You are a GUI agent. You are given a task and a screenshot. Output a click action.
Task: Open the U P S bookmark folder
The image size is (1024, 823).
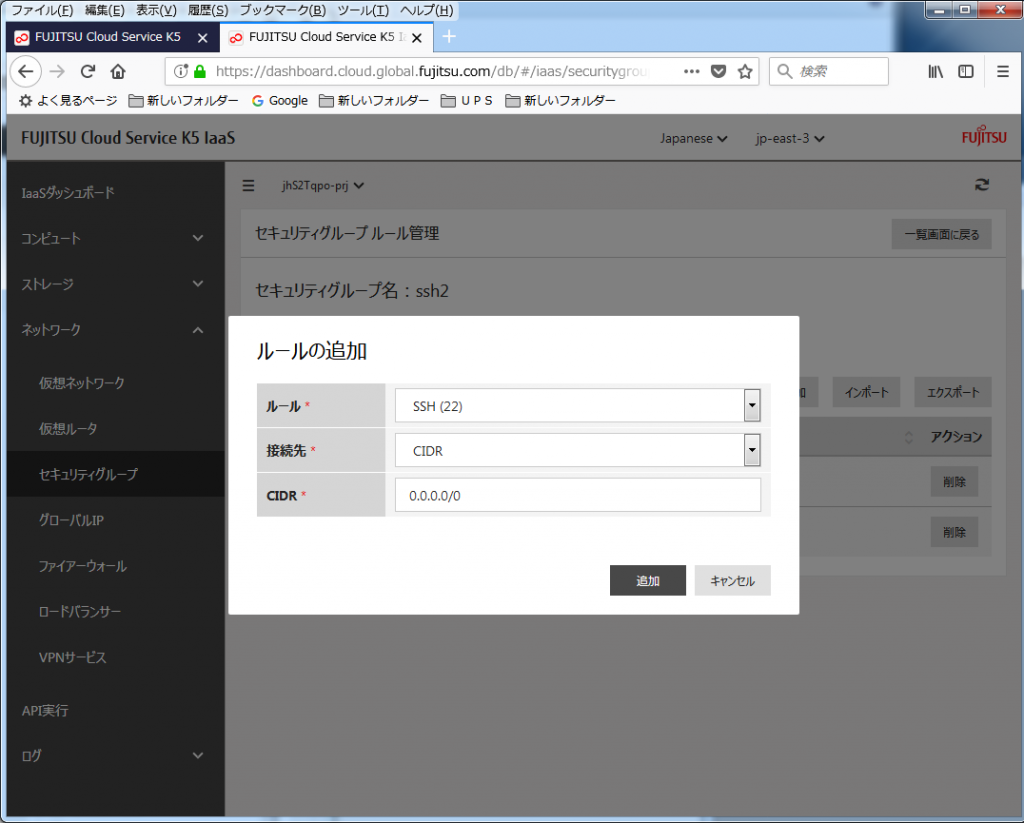point(467,101)
